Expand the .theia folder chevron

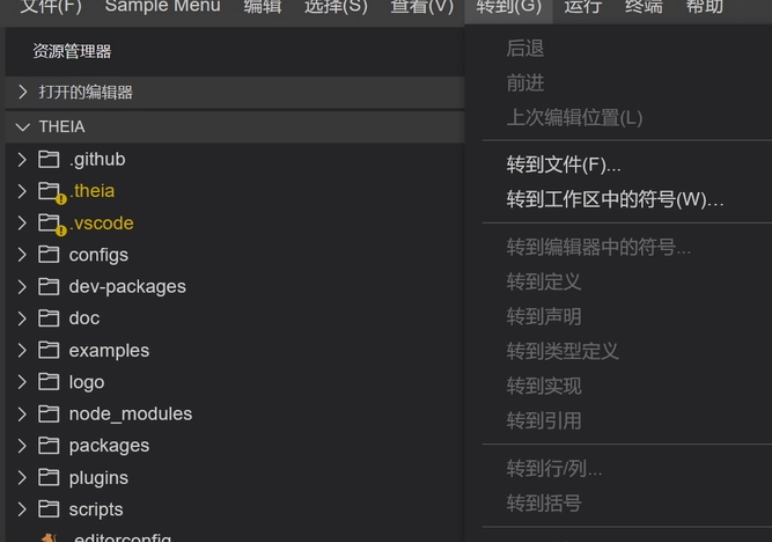coord(22,191)
